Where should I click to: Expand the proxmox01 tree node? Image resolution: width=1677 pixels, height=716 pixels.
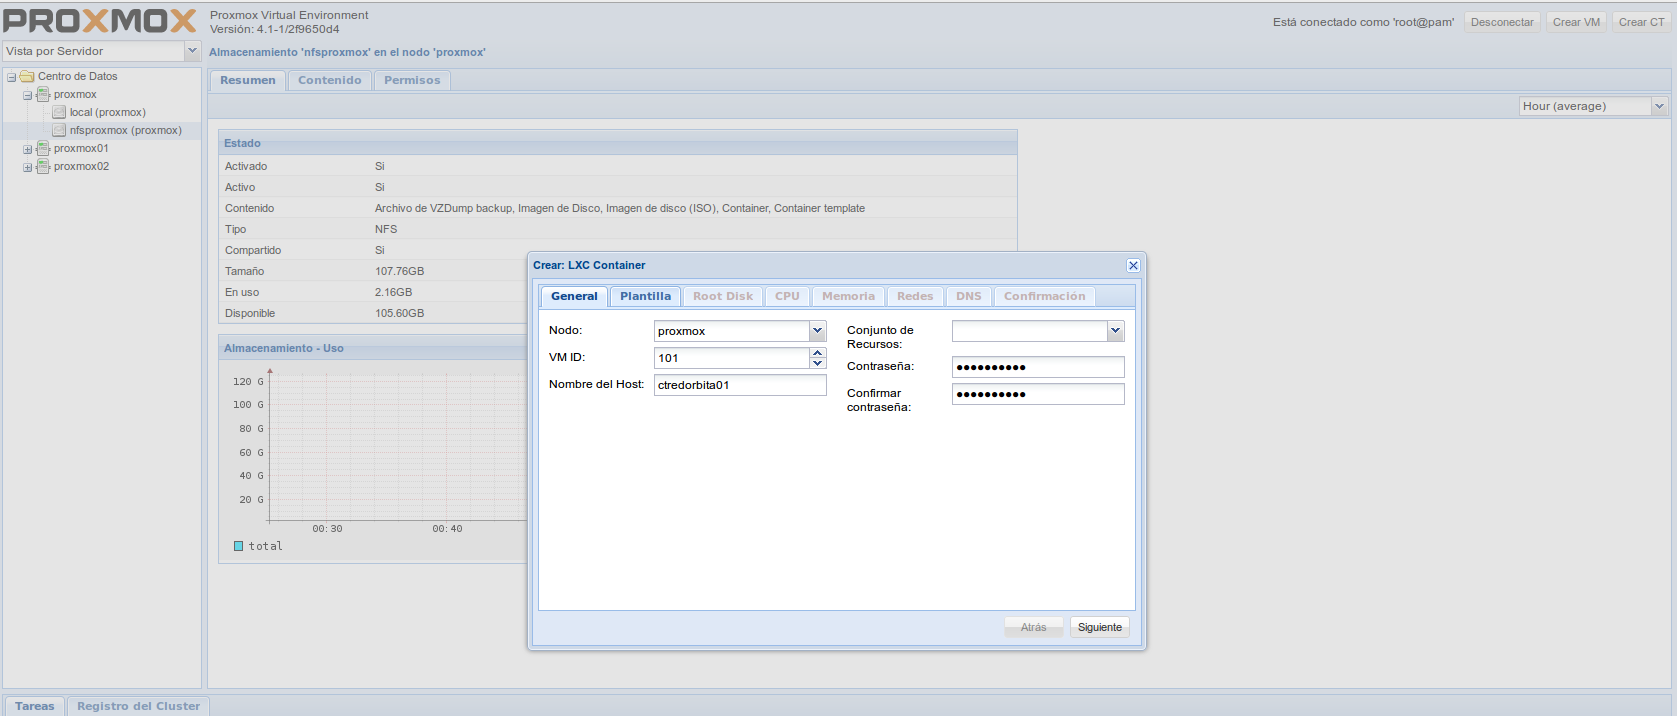[x=28, y=149]
